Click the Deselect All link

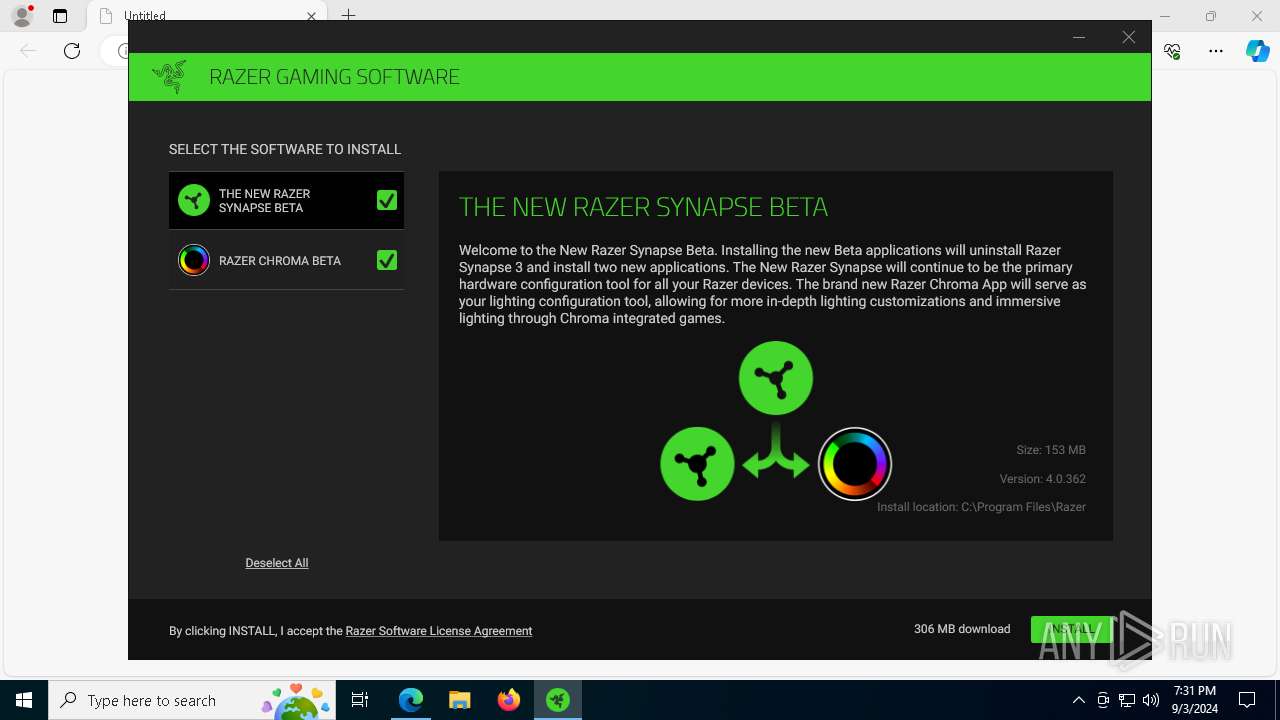tap(277, 563)
